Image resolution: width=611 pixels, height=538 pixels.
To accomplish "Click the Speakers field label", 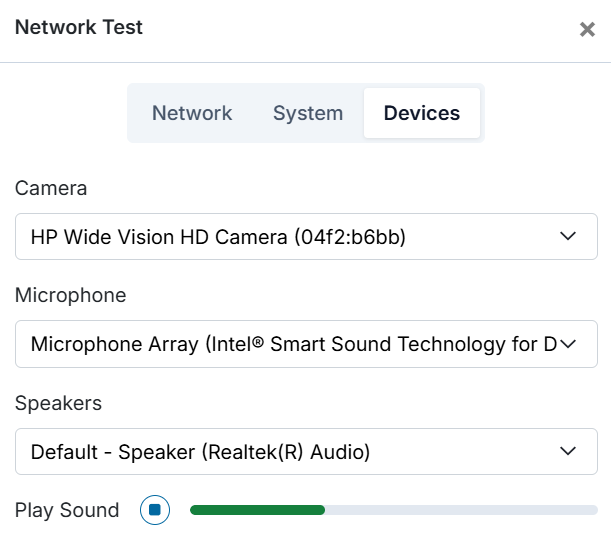I will coord(58,403).
